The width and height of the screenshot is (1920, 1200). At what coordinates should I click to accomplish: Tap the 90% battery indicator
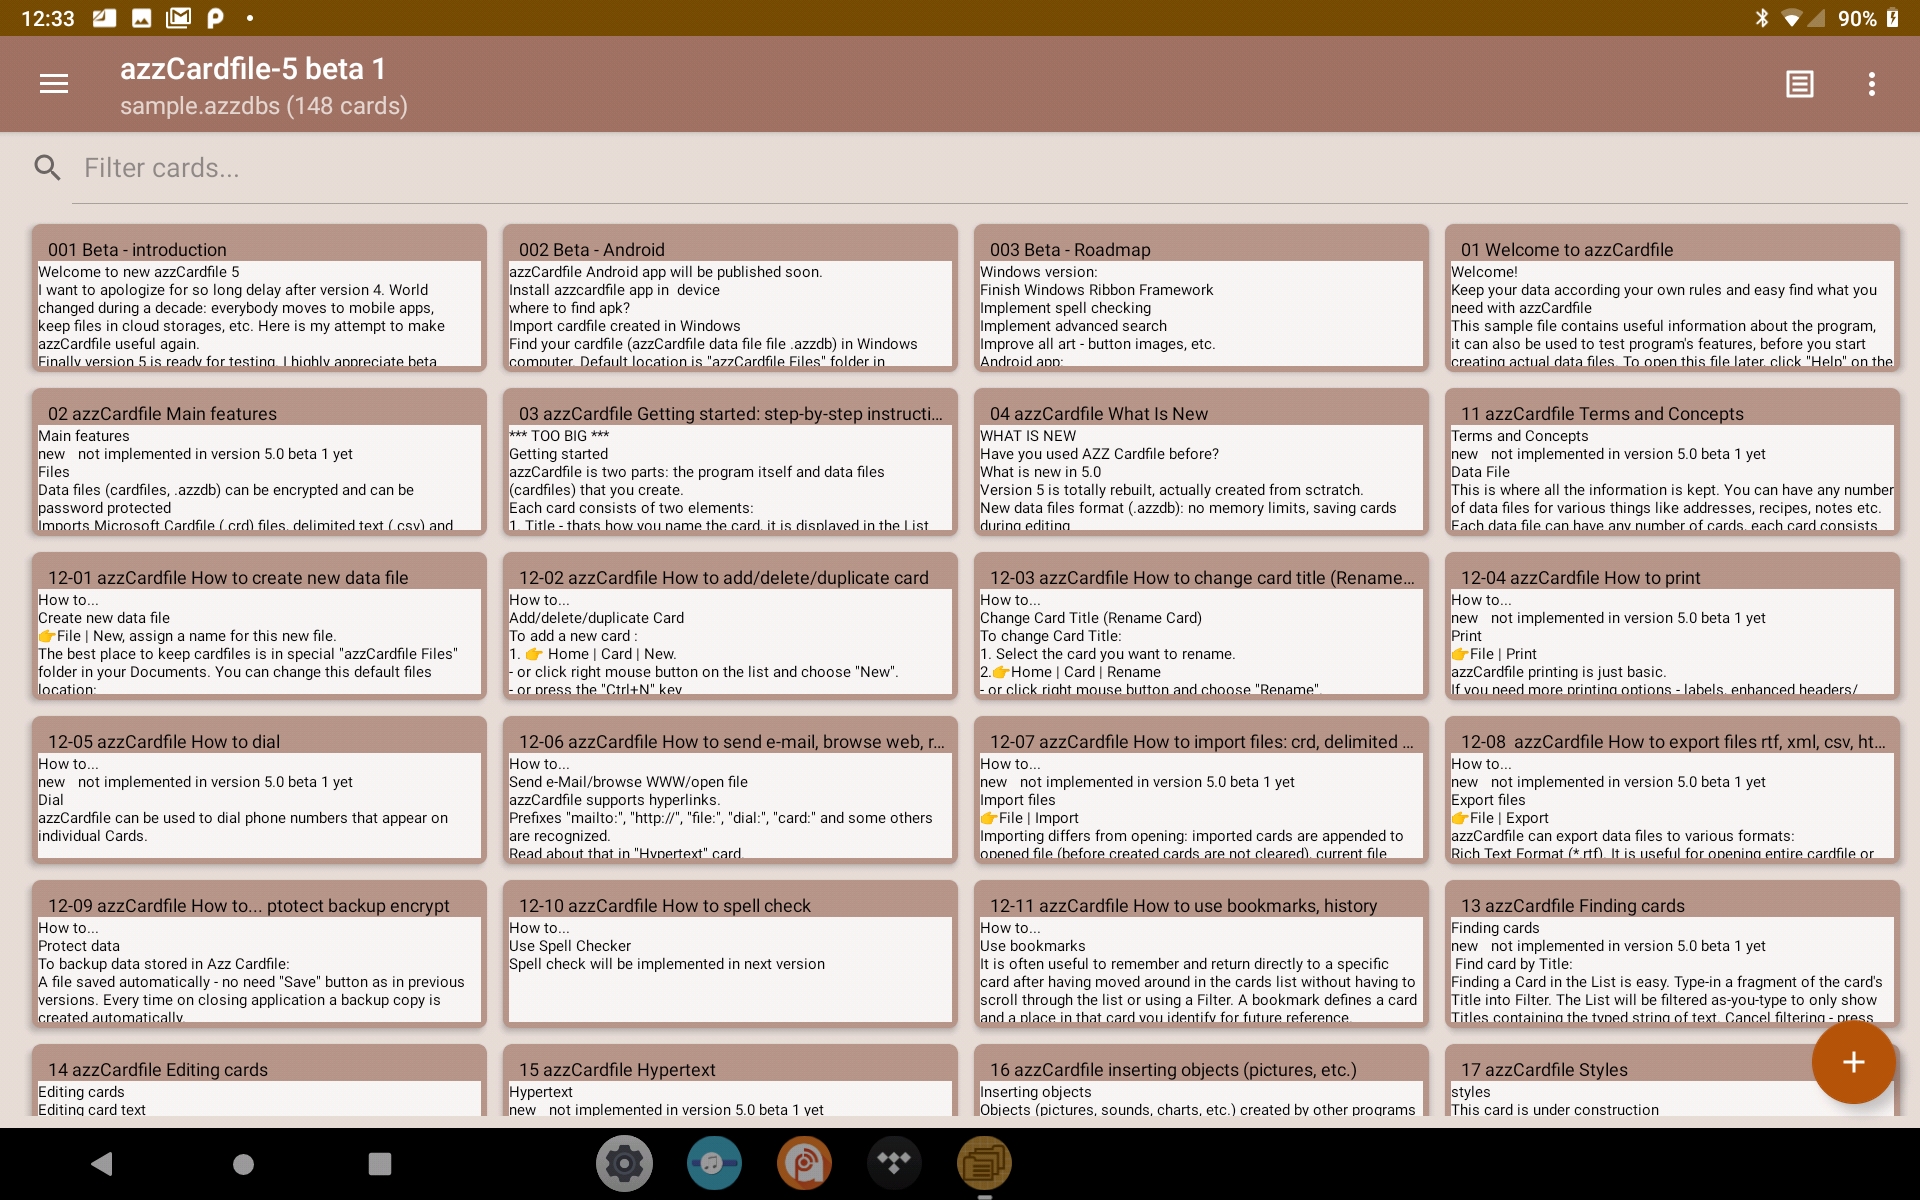click(1867, 18)
